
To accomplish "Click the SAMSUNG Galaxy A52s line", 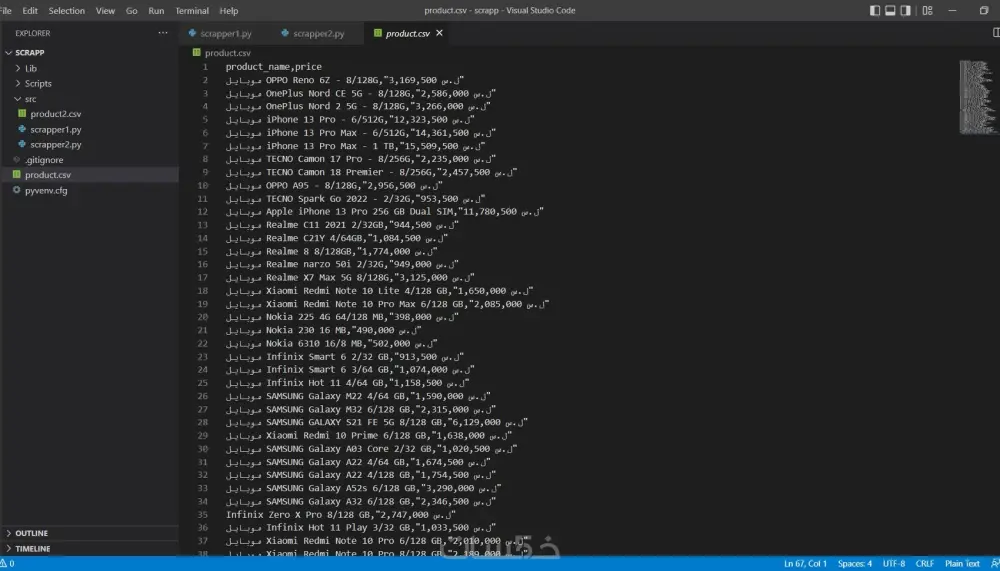I will 364,489.
